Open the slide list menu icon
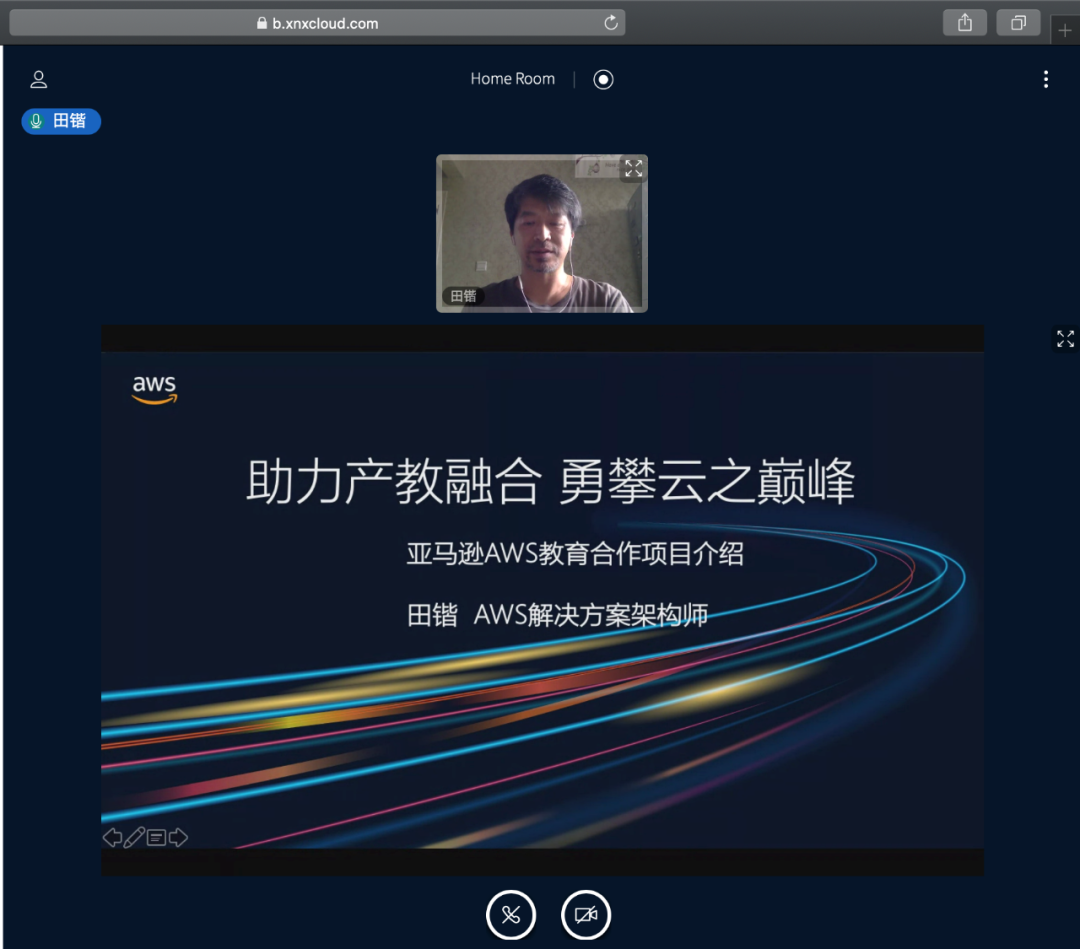The width and height of the screenshot is (1080, 949). (156, 837)
